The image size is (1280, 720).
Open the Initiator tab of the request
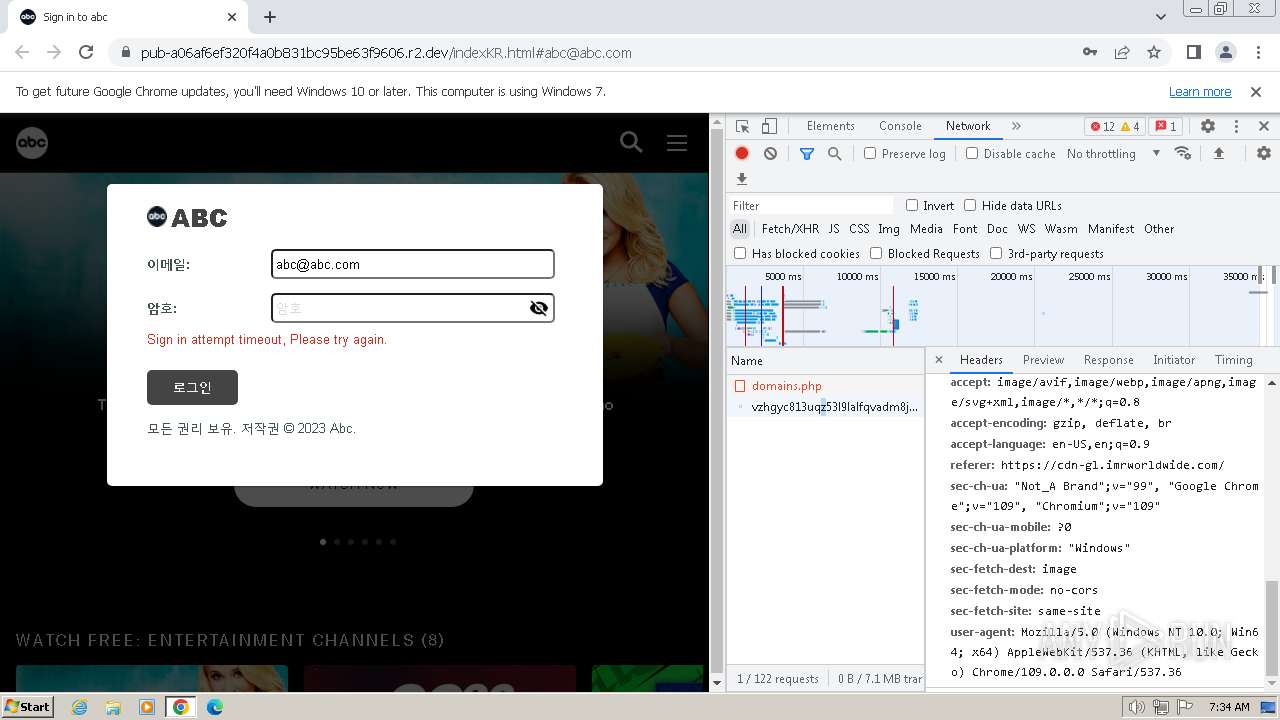[x=1174, y=360]
